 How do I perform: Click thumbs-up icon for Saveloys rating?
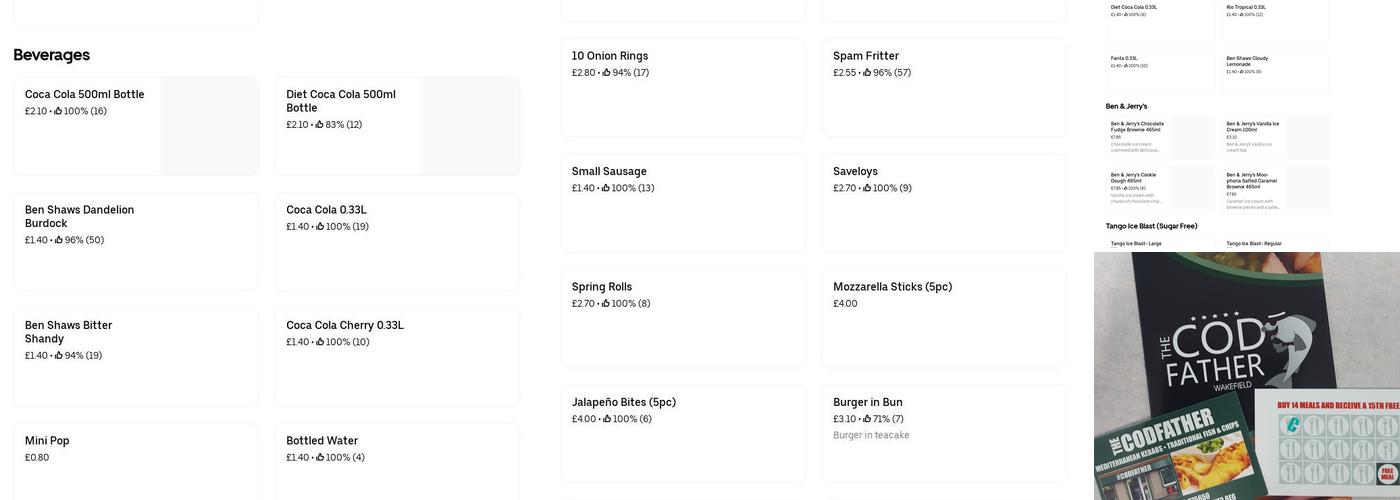[x=867, y=188]
